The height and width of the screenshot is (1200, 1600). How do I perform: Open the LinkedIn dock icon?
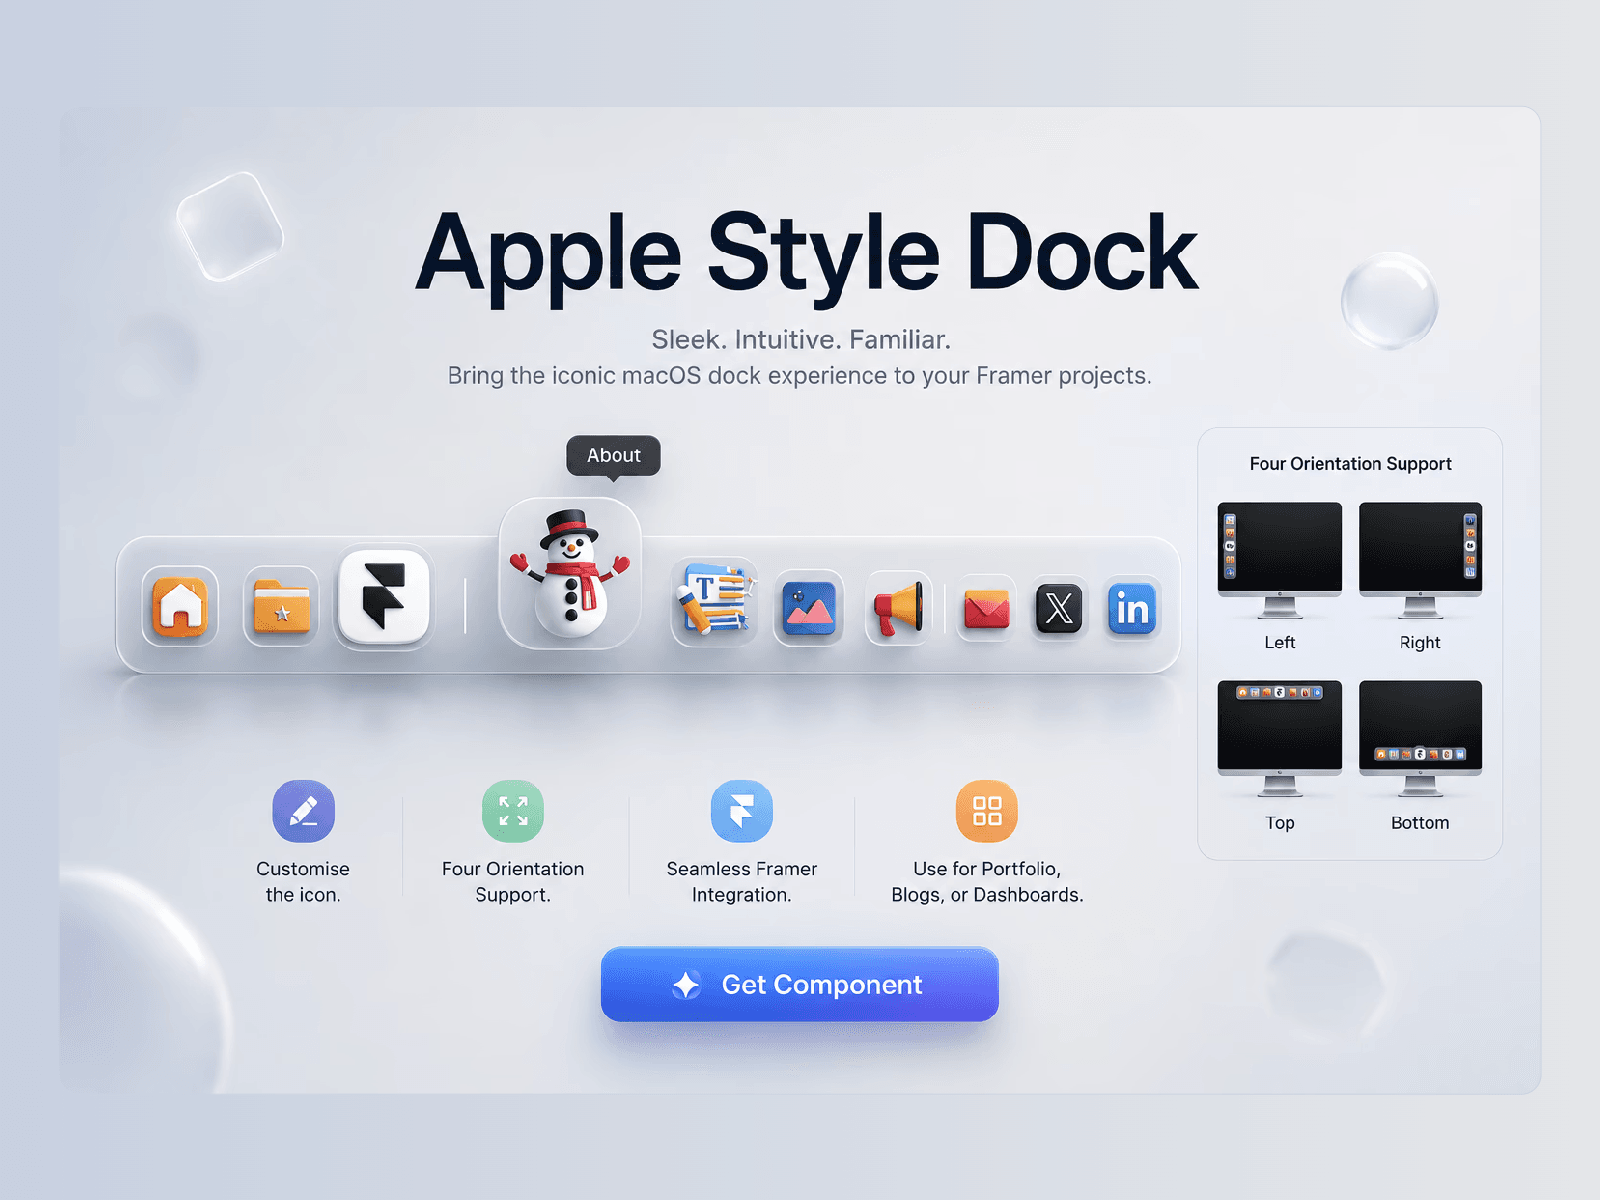[1132, 608]
